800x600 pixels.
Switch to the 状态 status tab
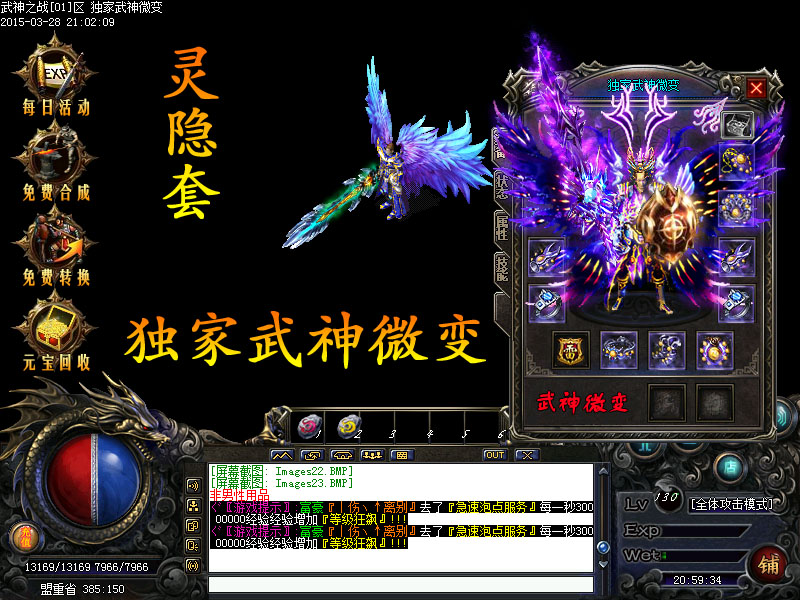(x=502, y=185)
